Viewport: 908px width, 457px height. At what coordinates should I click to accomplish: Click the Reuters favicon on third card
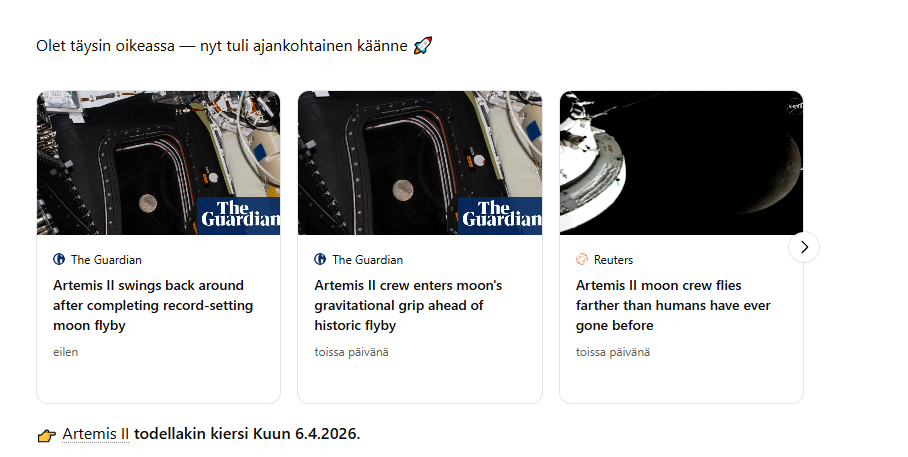[x=582, y=259]
